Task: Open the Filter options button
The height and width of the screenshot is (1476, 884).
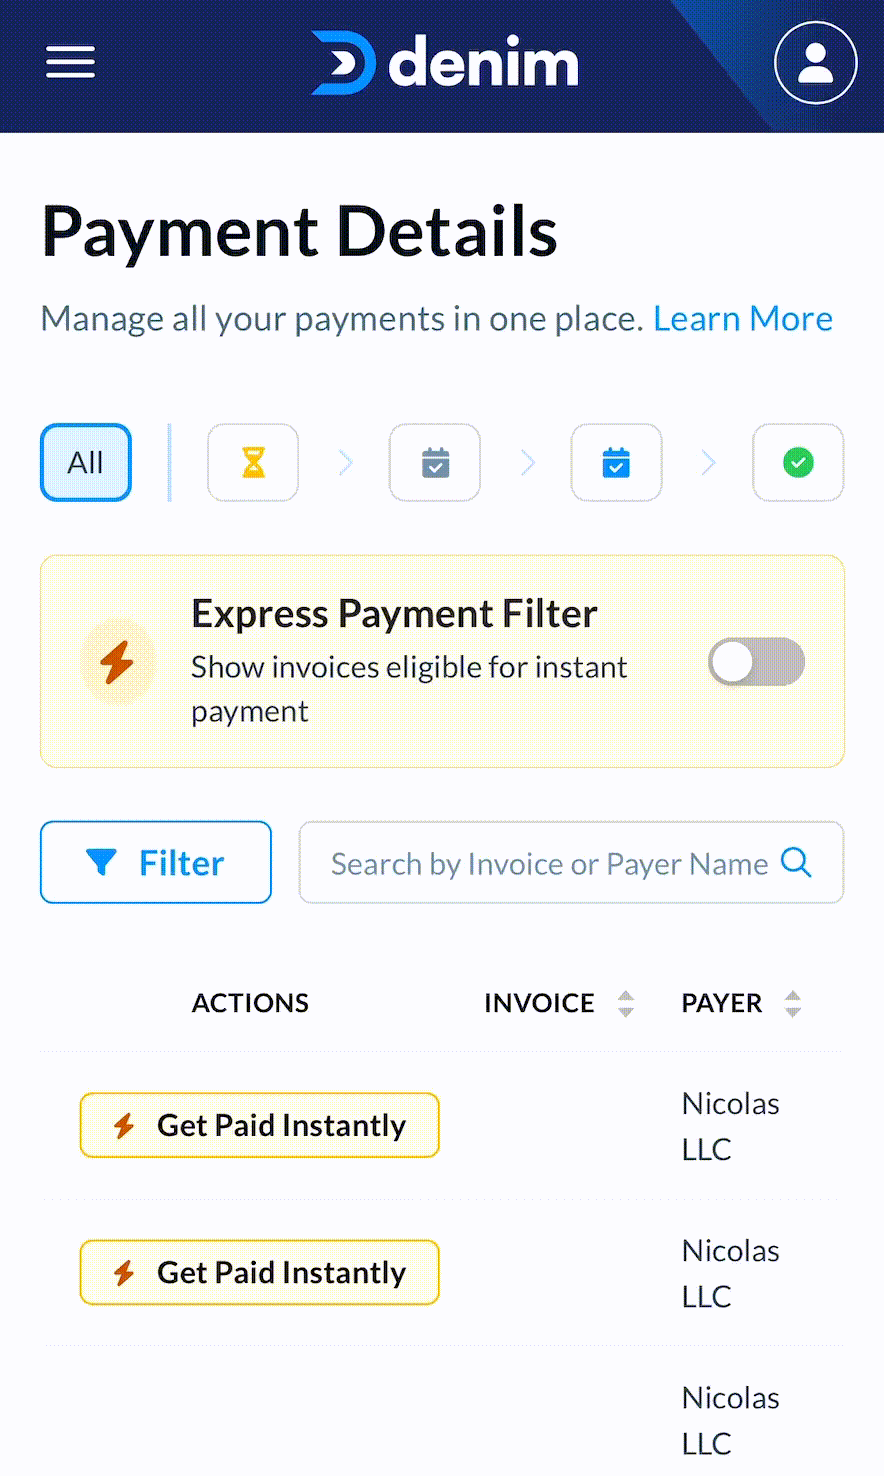Action: point(156,862)
